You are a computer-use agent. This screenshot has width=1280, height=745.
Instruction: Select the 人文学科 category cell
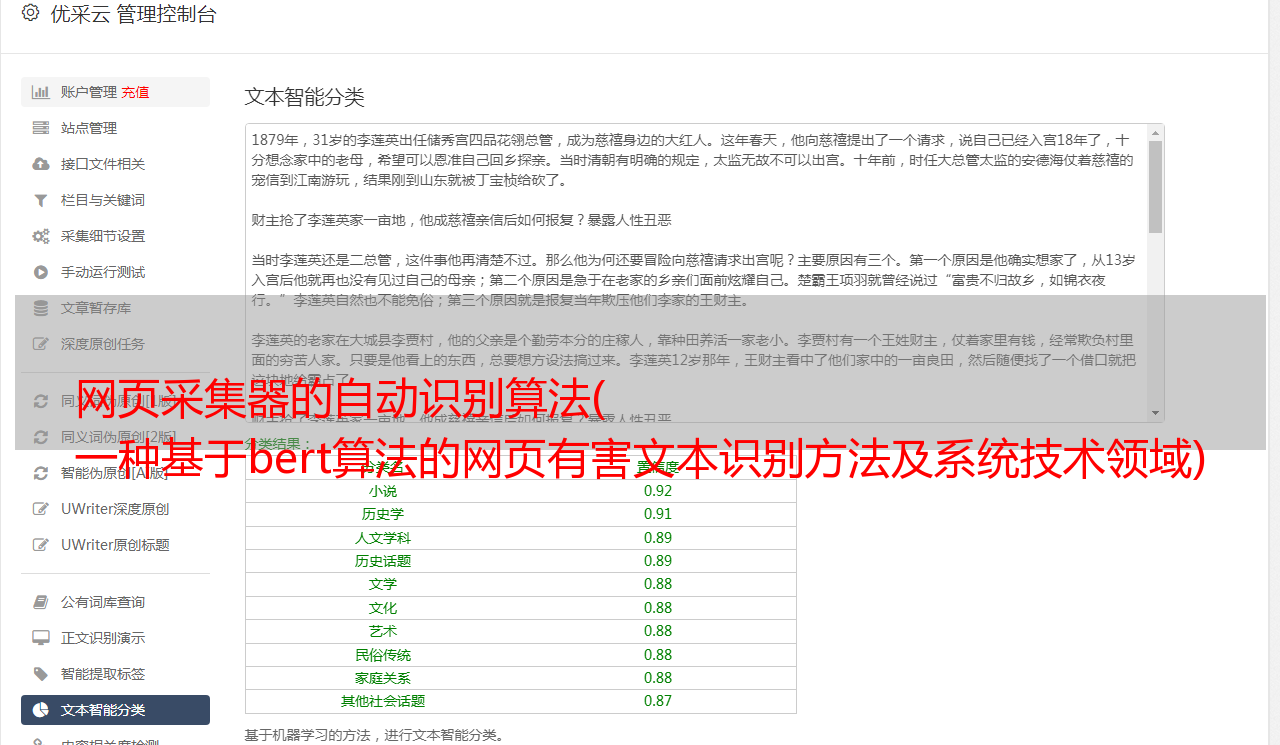coord(383,538)
